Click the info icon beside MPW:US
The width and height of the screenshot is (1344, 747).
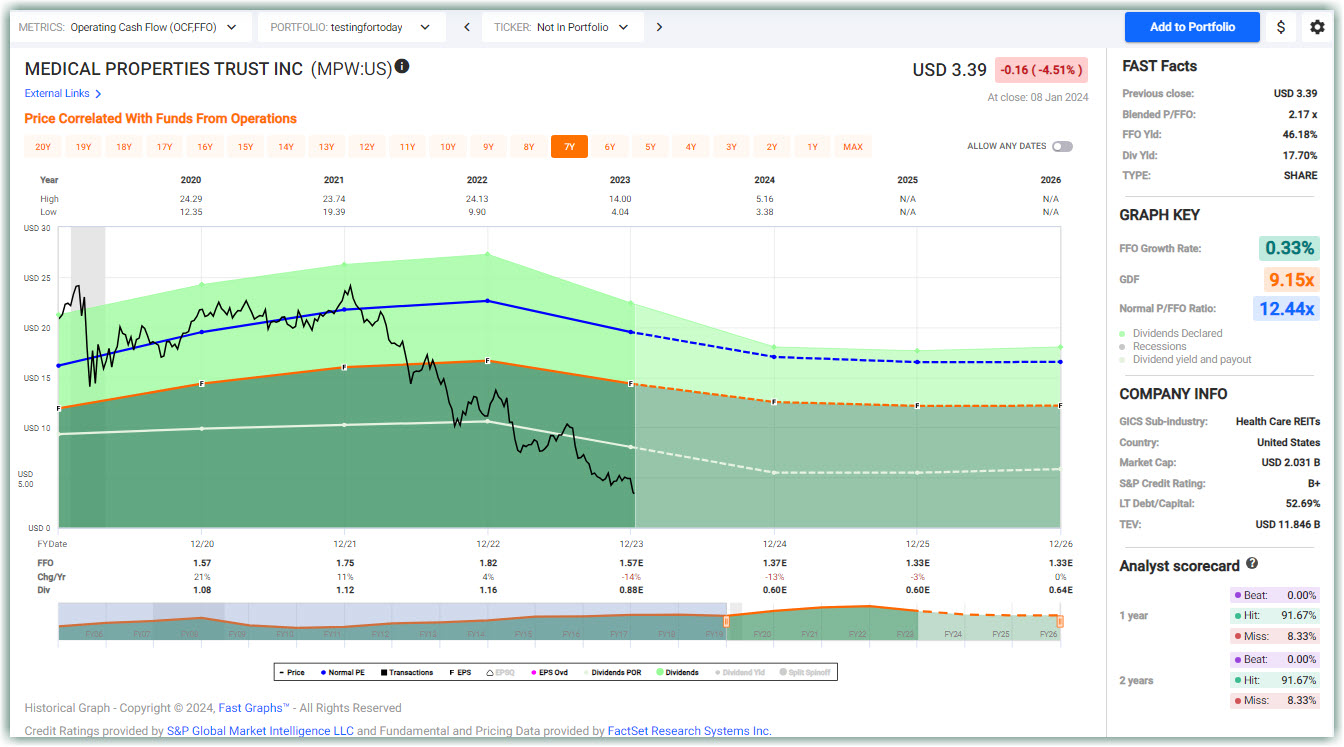coord(402,67)
